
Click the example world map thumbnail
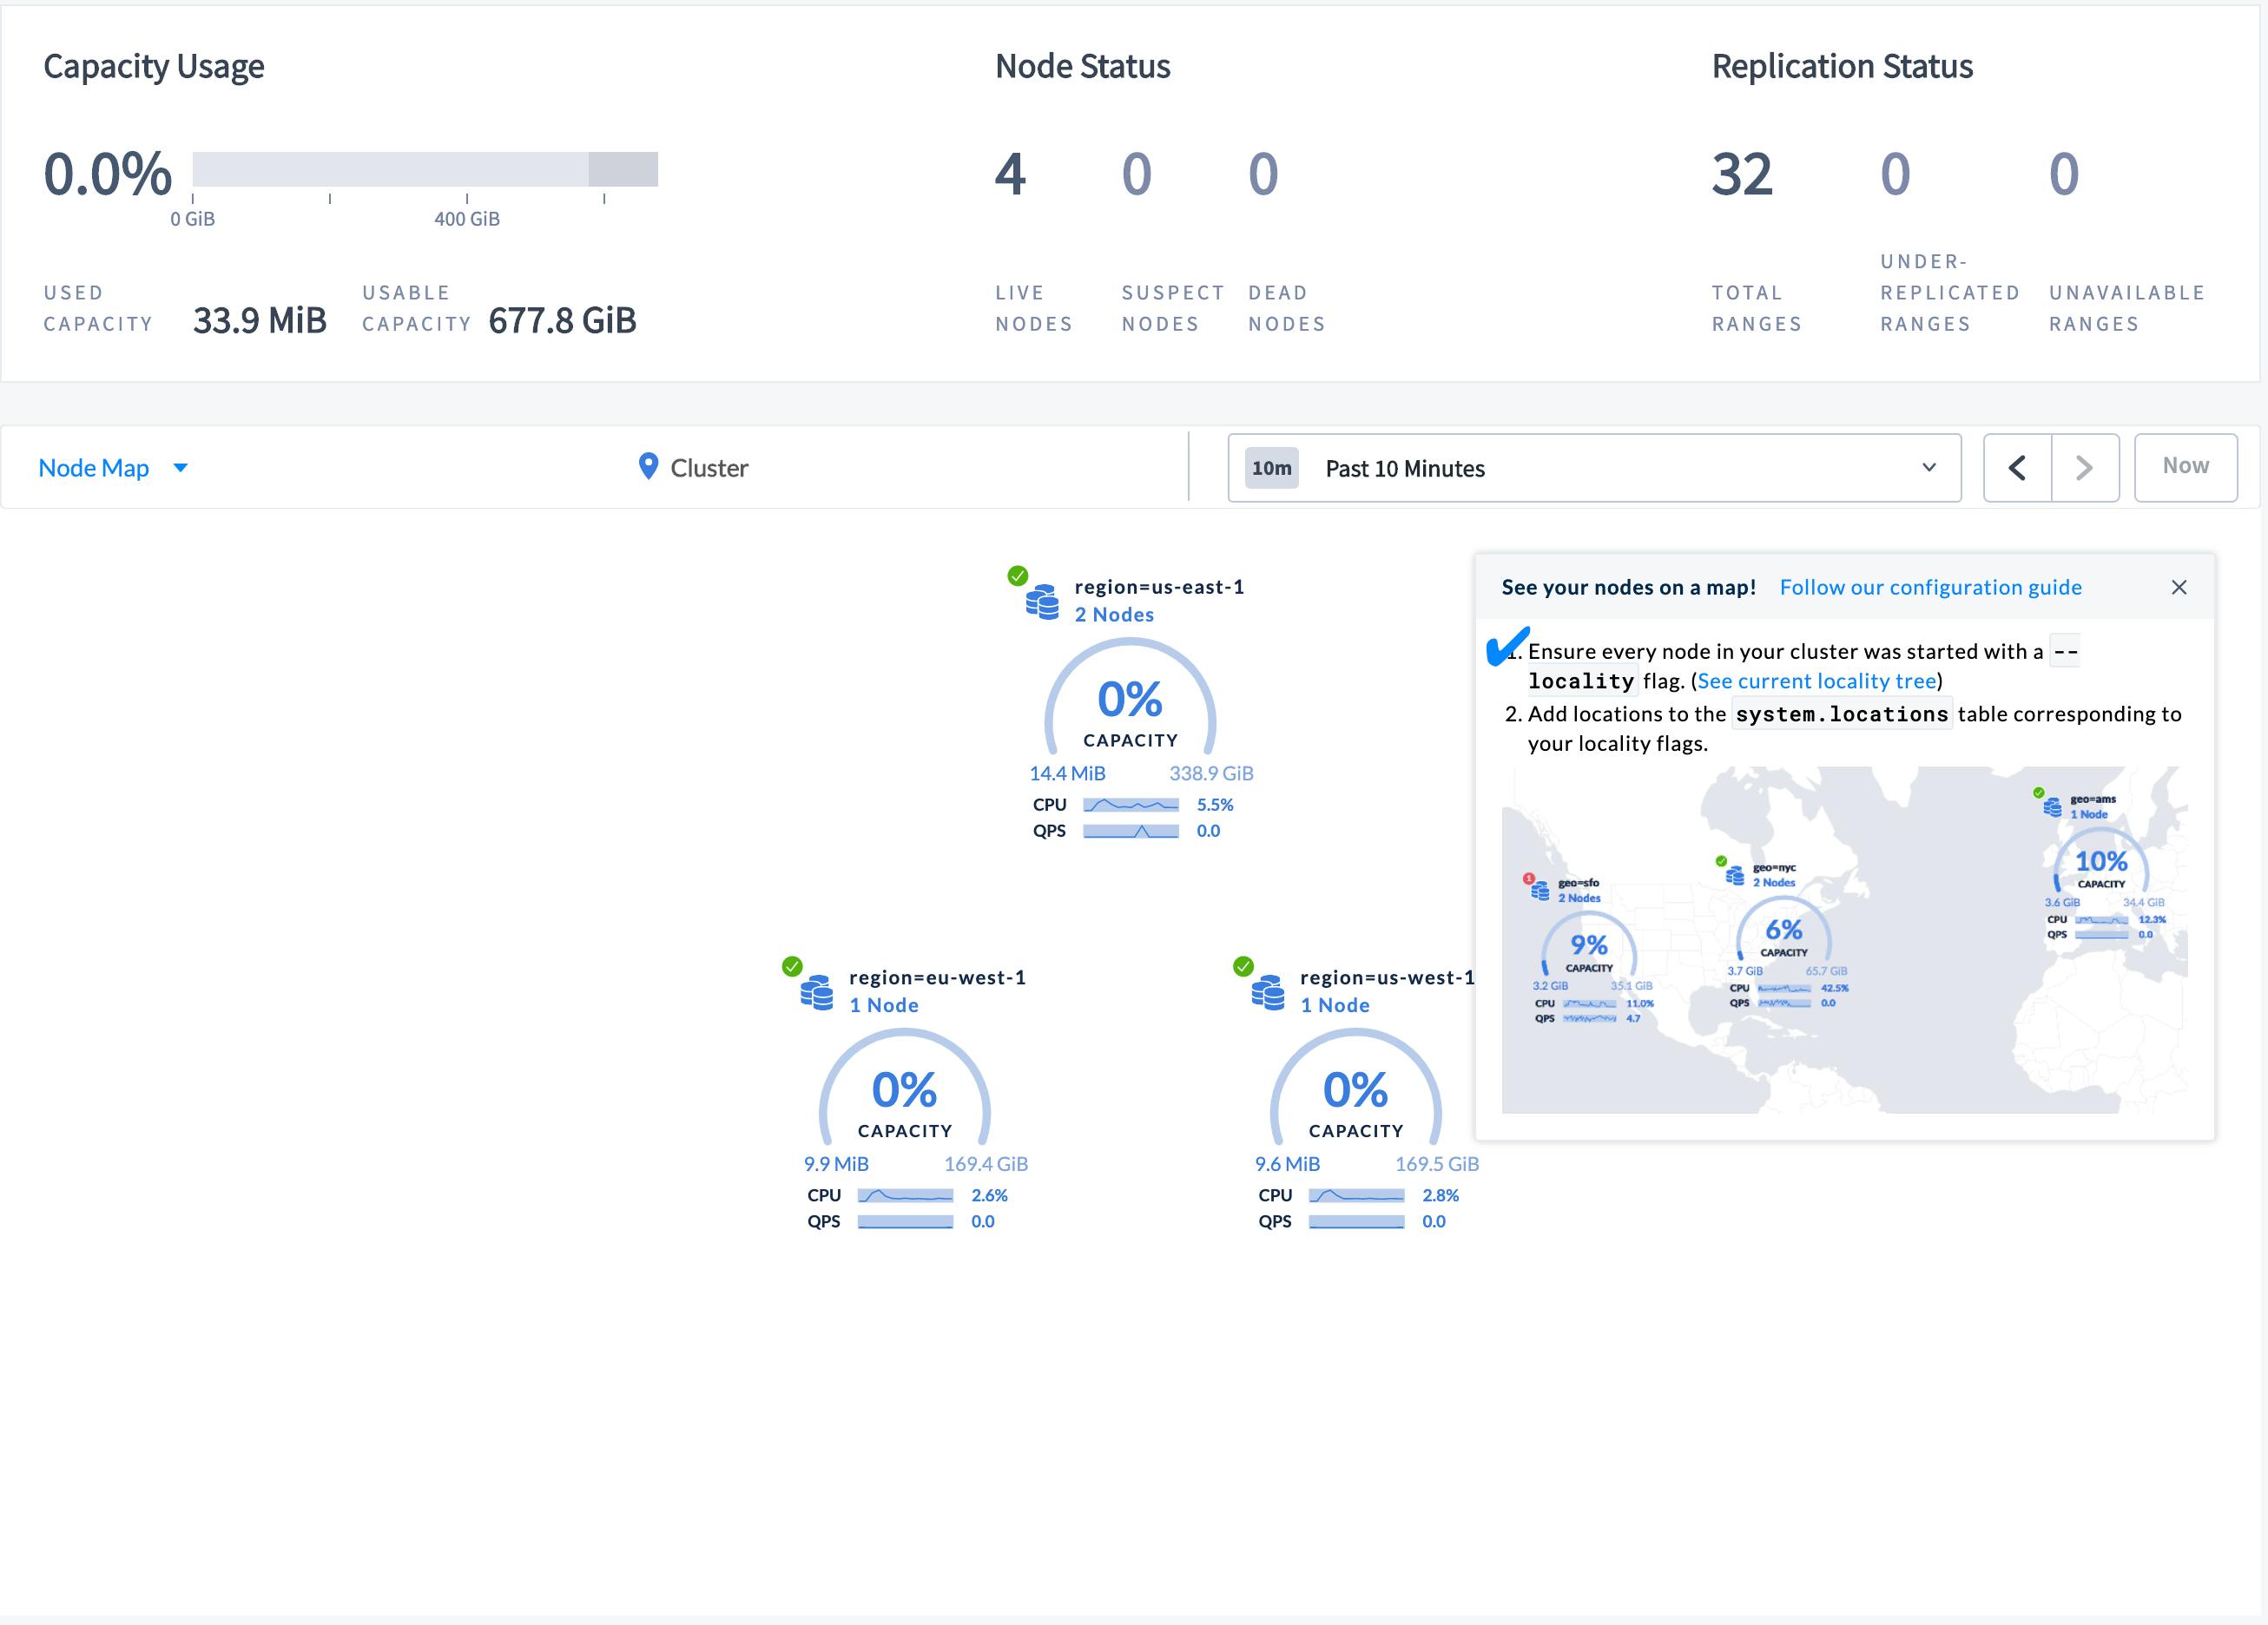point(1844,939)
